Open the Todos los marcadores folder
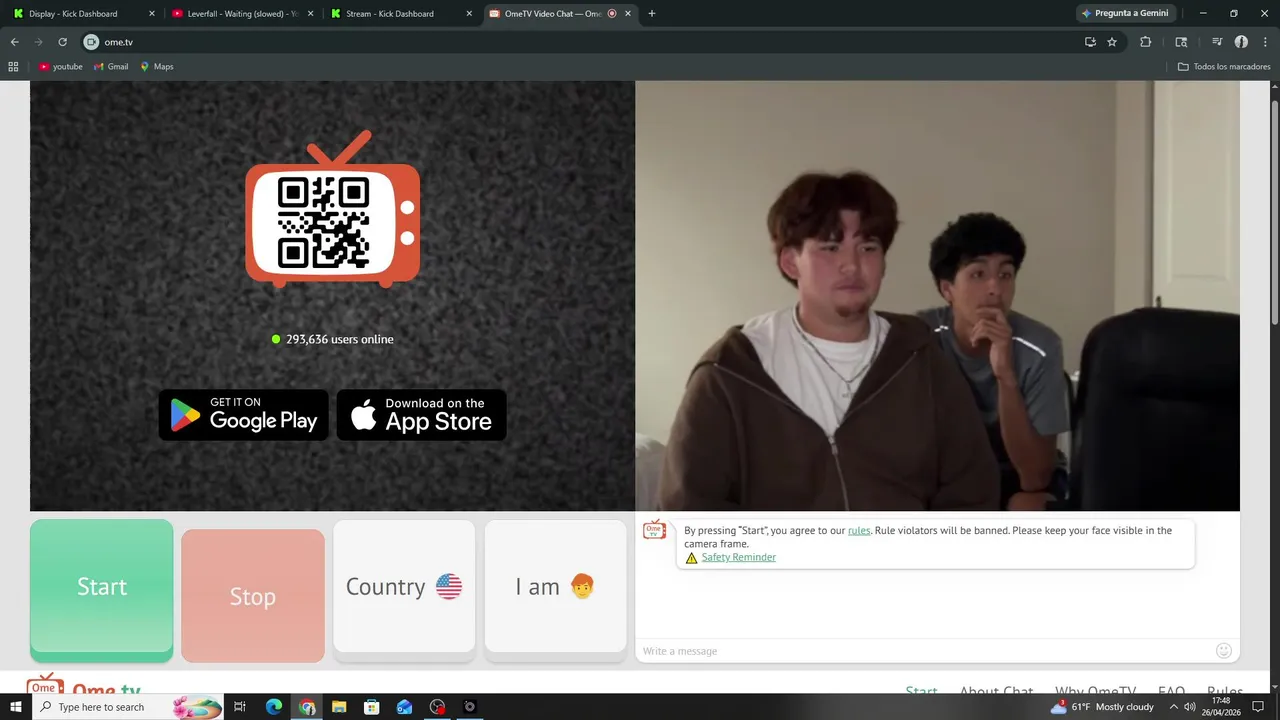The image size is (1280, 720). coord(1224,67)
